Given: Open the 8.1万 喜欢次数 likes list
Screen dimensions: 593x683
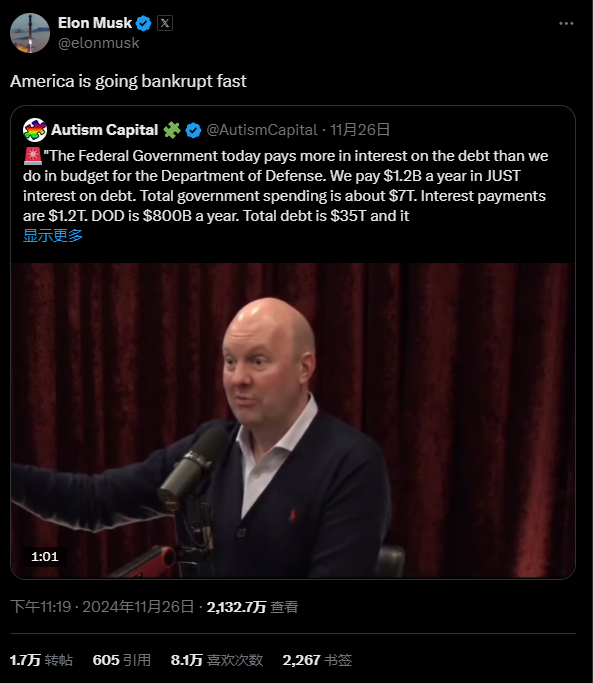Looking at the screenshot, I should [x=217, y=660].
